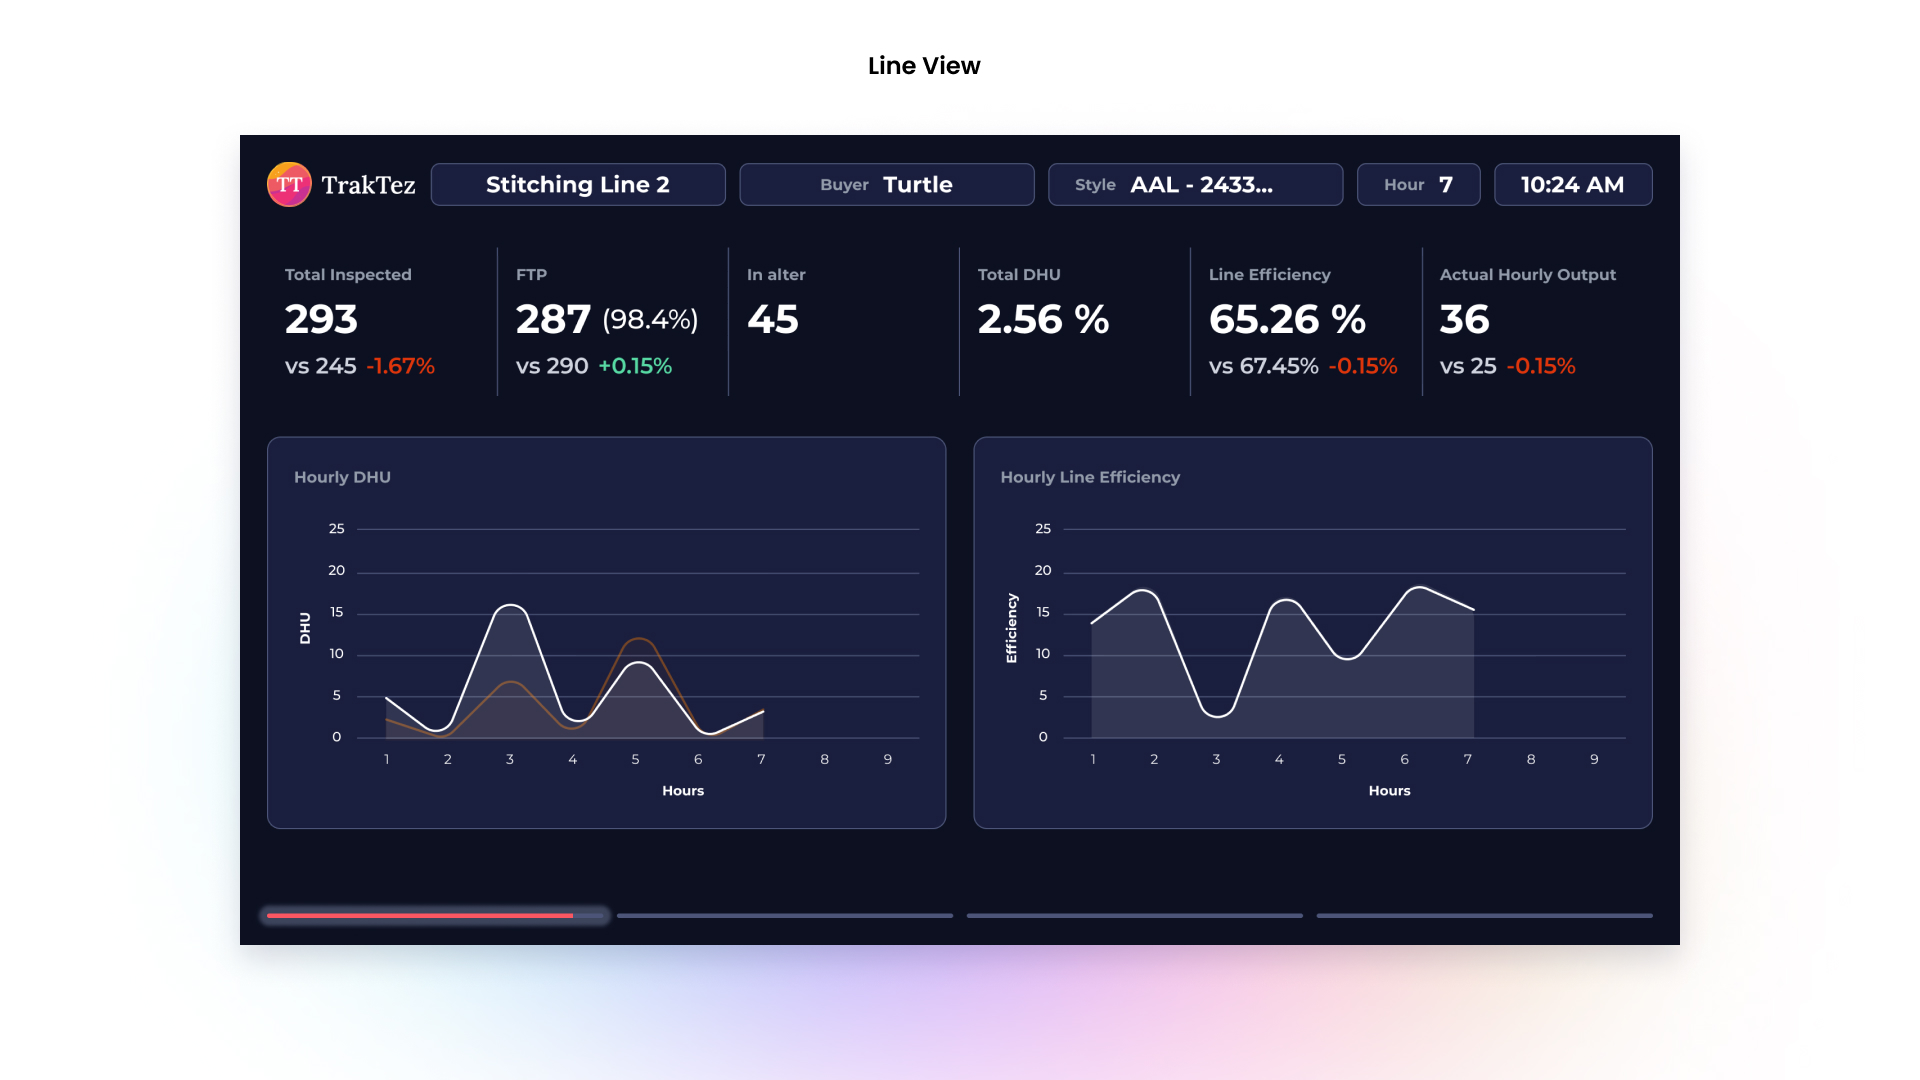Click the 10:24 AM time display
This screenshot has height=1080, width=1920.
click(1572, 185)
